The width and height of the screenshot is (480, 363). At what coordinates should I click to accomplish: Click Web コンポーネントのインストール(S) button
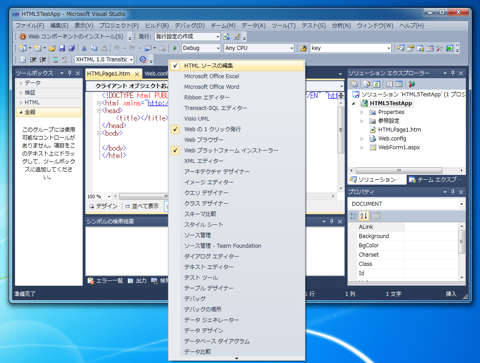tap(72, 37)
